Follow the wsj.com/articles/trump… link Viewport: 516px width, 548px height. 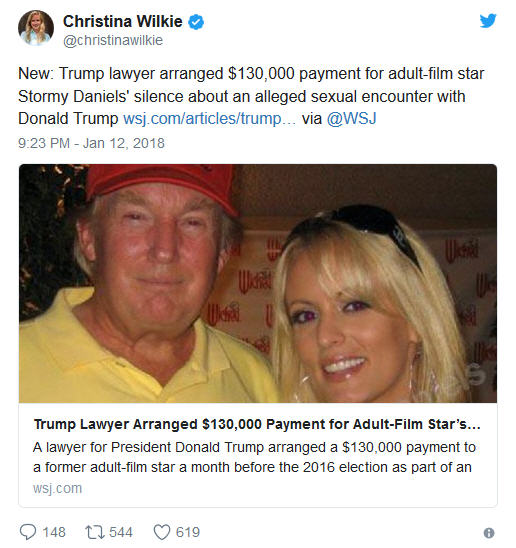pyautogui.click(x=209, y=118)
